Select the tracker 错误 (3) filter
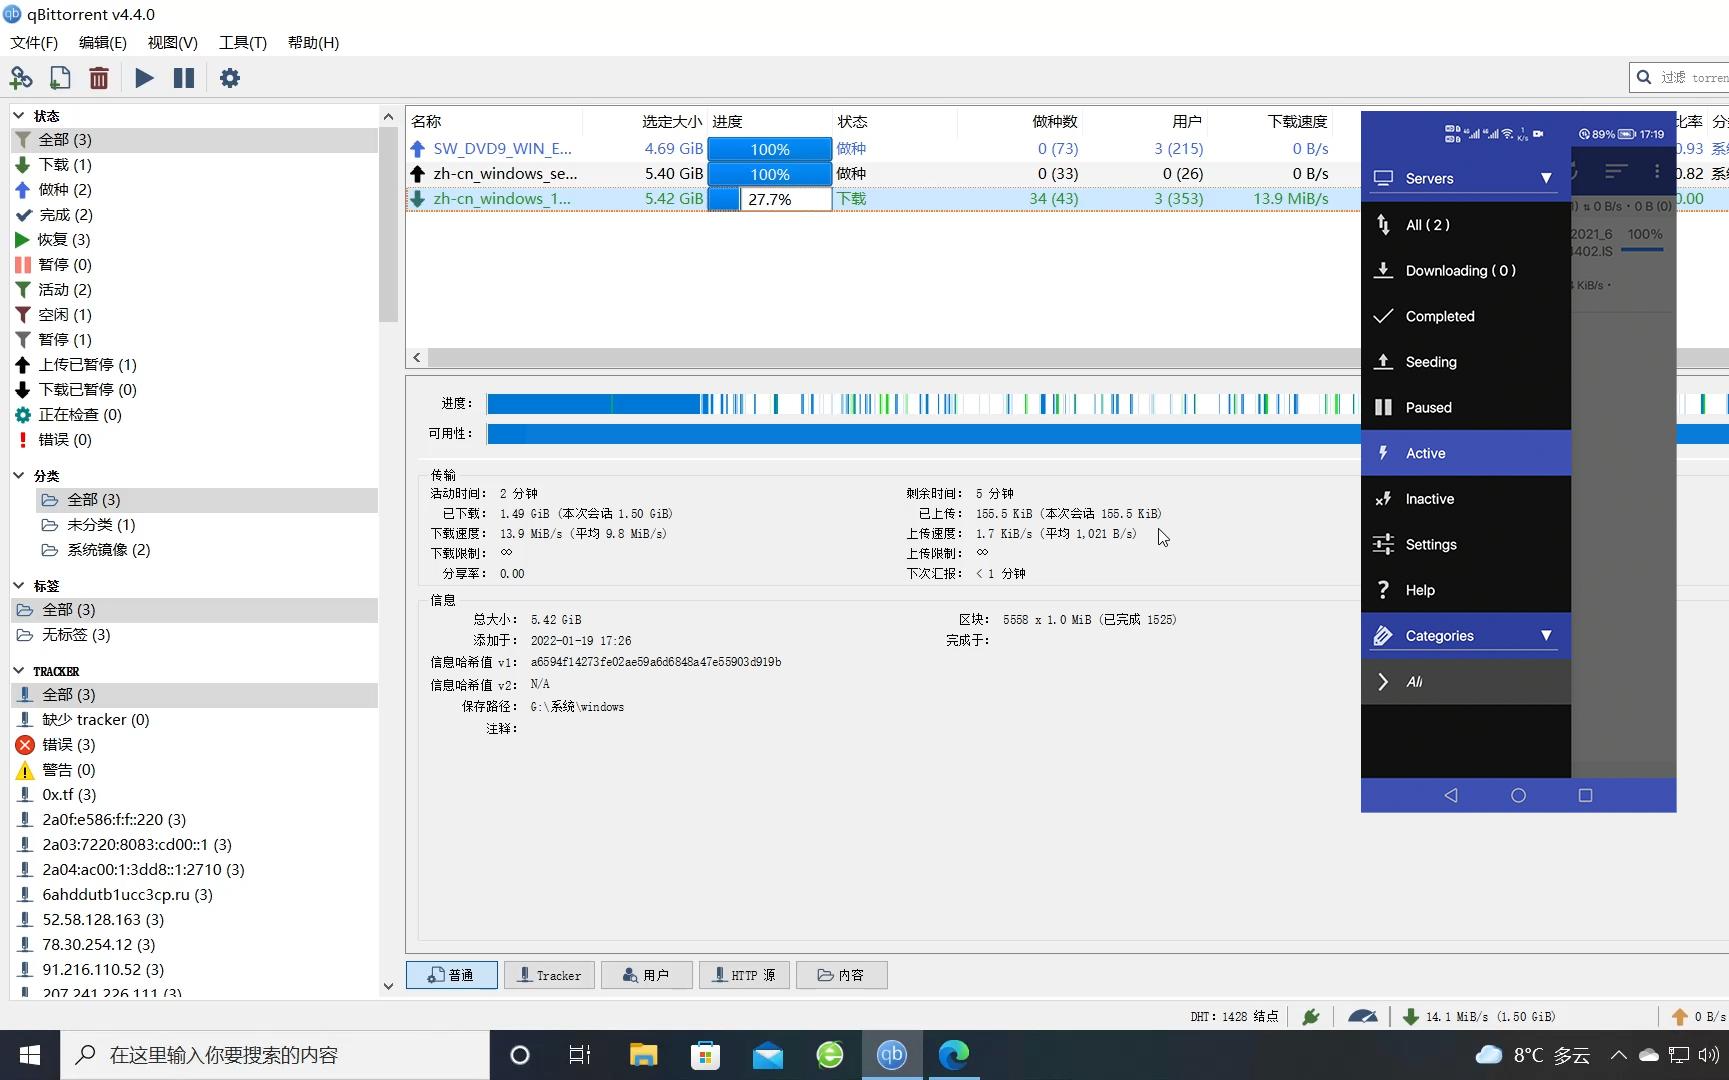1729x1080 pixels. 195,745
